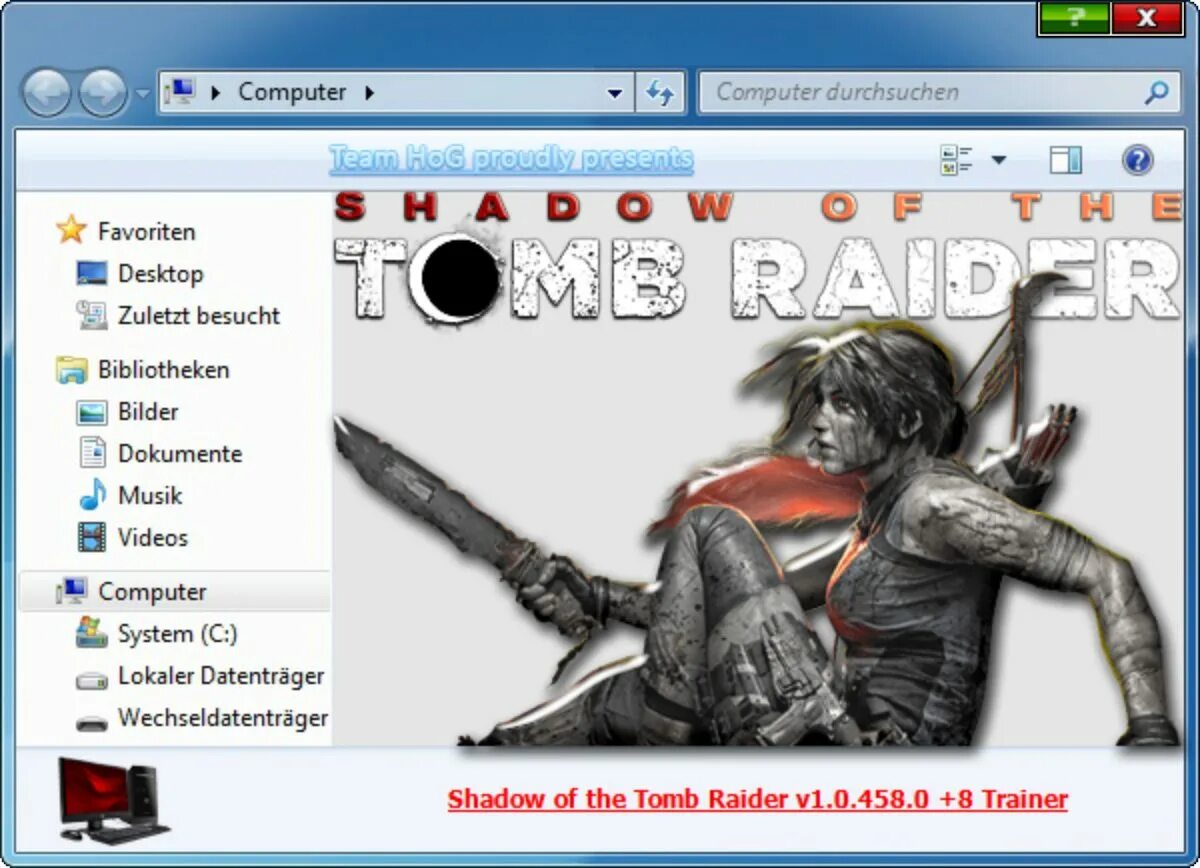Select Favoriten in navigation pane
The height and width of the screenshot is (868, 1200).
(146, 232)
